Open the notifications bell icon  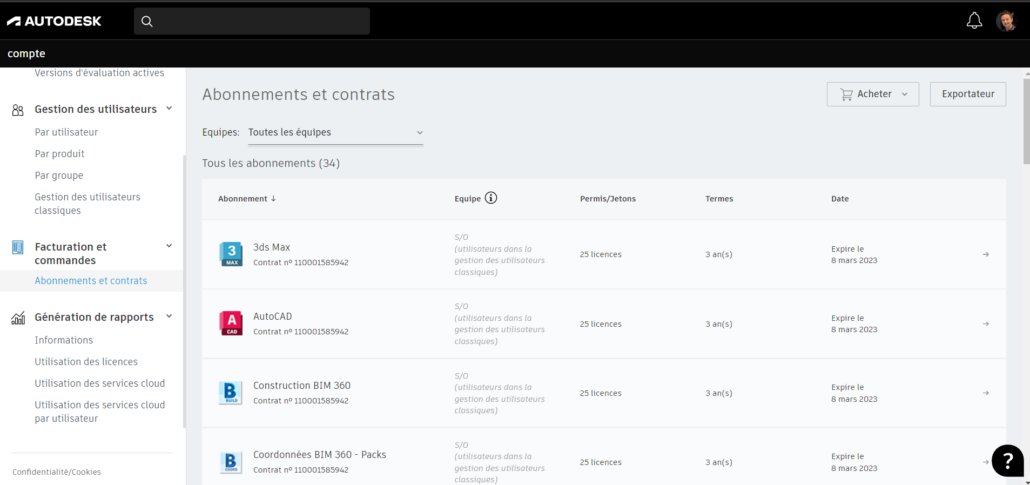[974, 21]
